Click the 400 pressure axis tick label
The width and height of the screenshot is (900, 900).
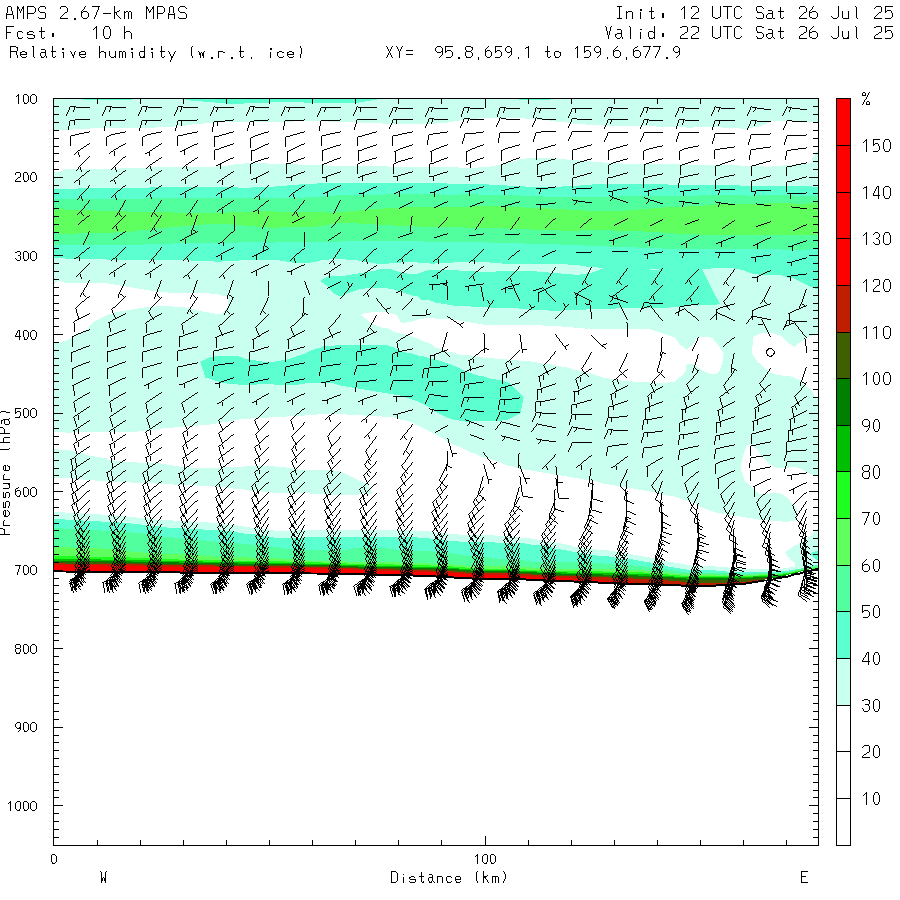pyautogui.click(x=26, y=335)
